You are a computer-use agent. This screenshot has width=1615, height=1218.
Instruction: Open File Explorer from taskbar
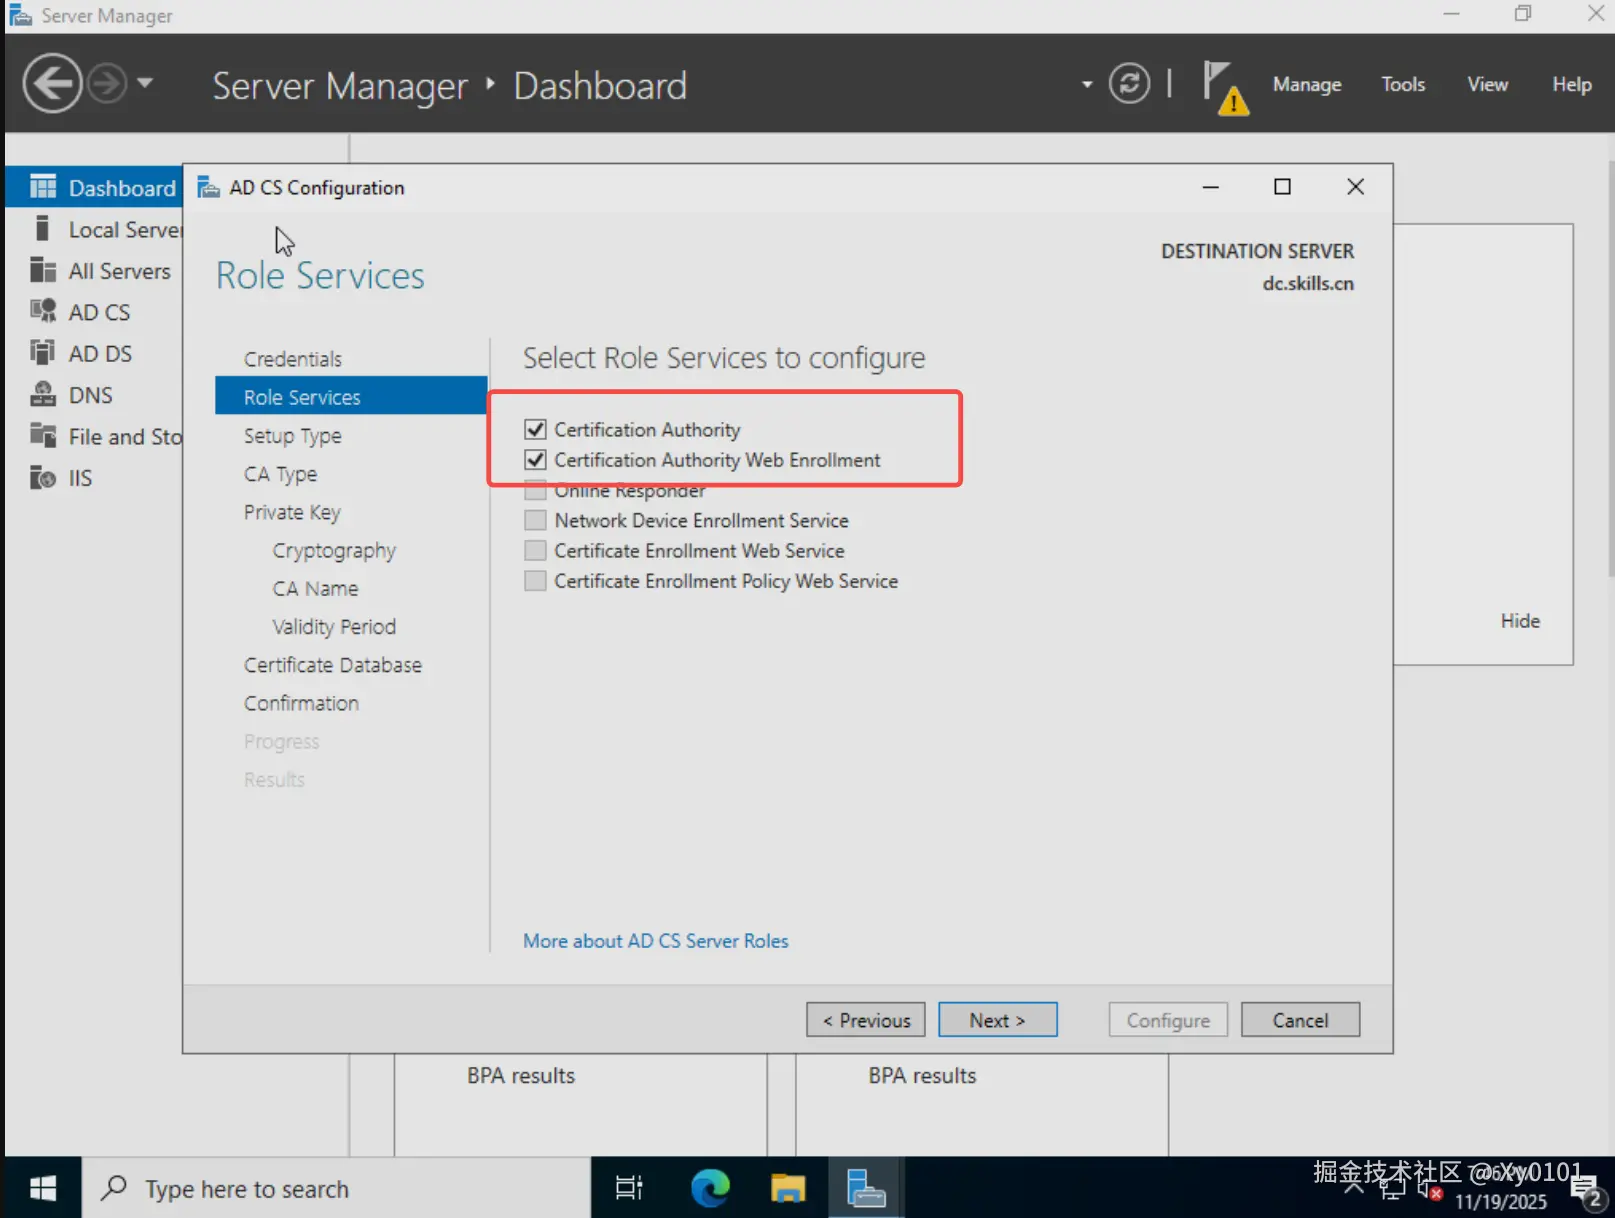pyautogui.click(x=788, y=1188)
